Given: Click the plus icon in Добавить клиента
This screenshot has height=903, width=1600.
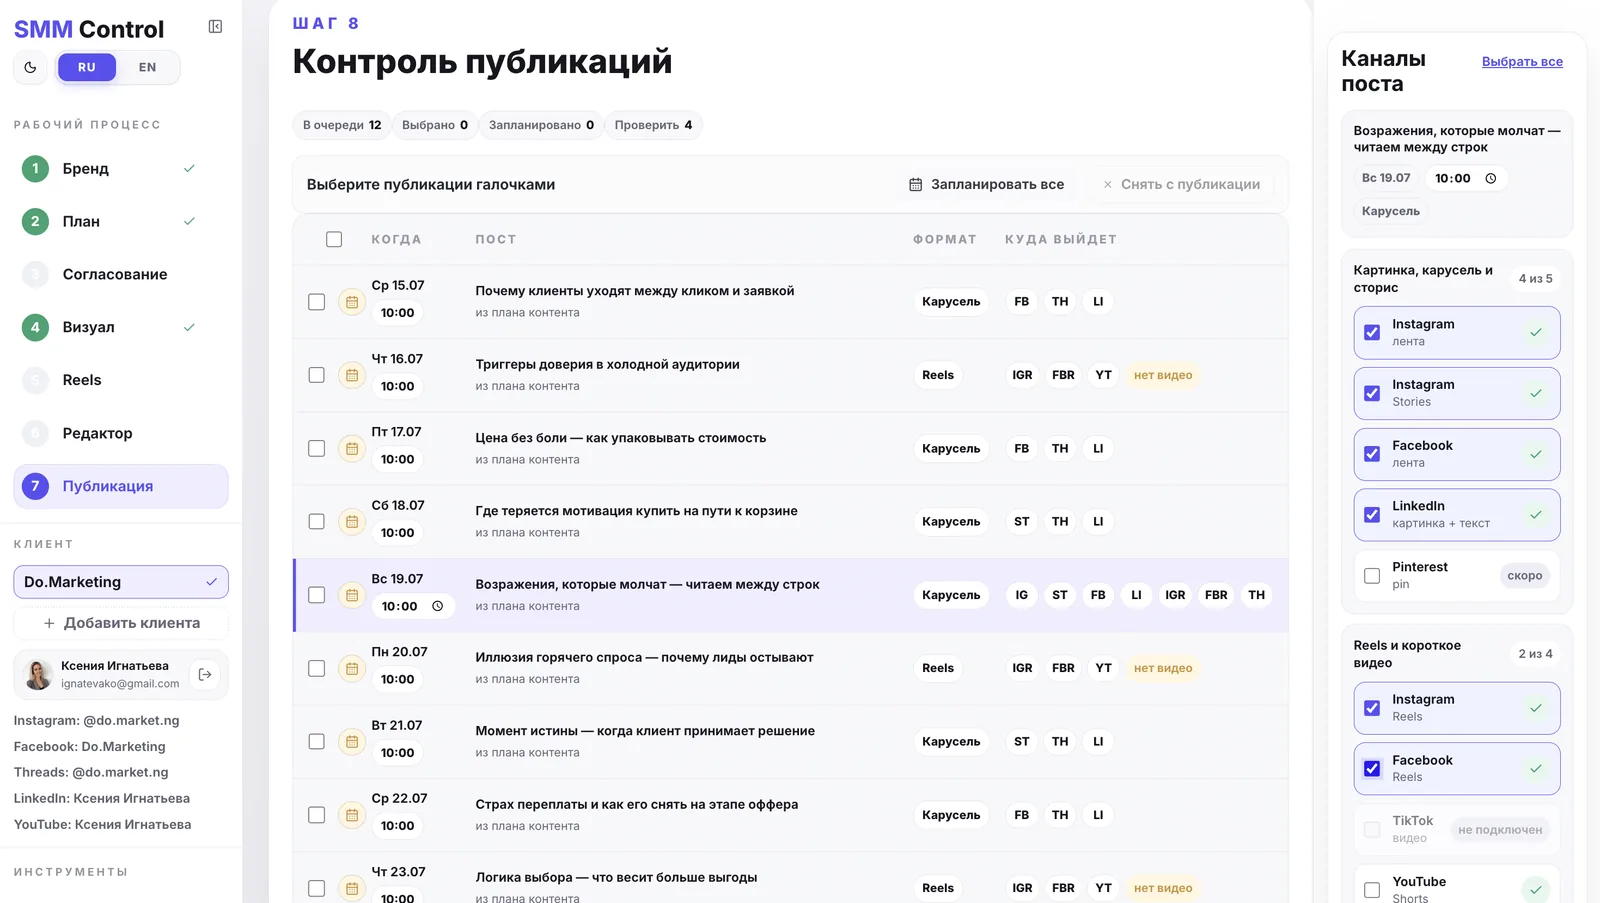Looking at the screenshot, I should (49, 623).
